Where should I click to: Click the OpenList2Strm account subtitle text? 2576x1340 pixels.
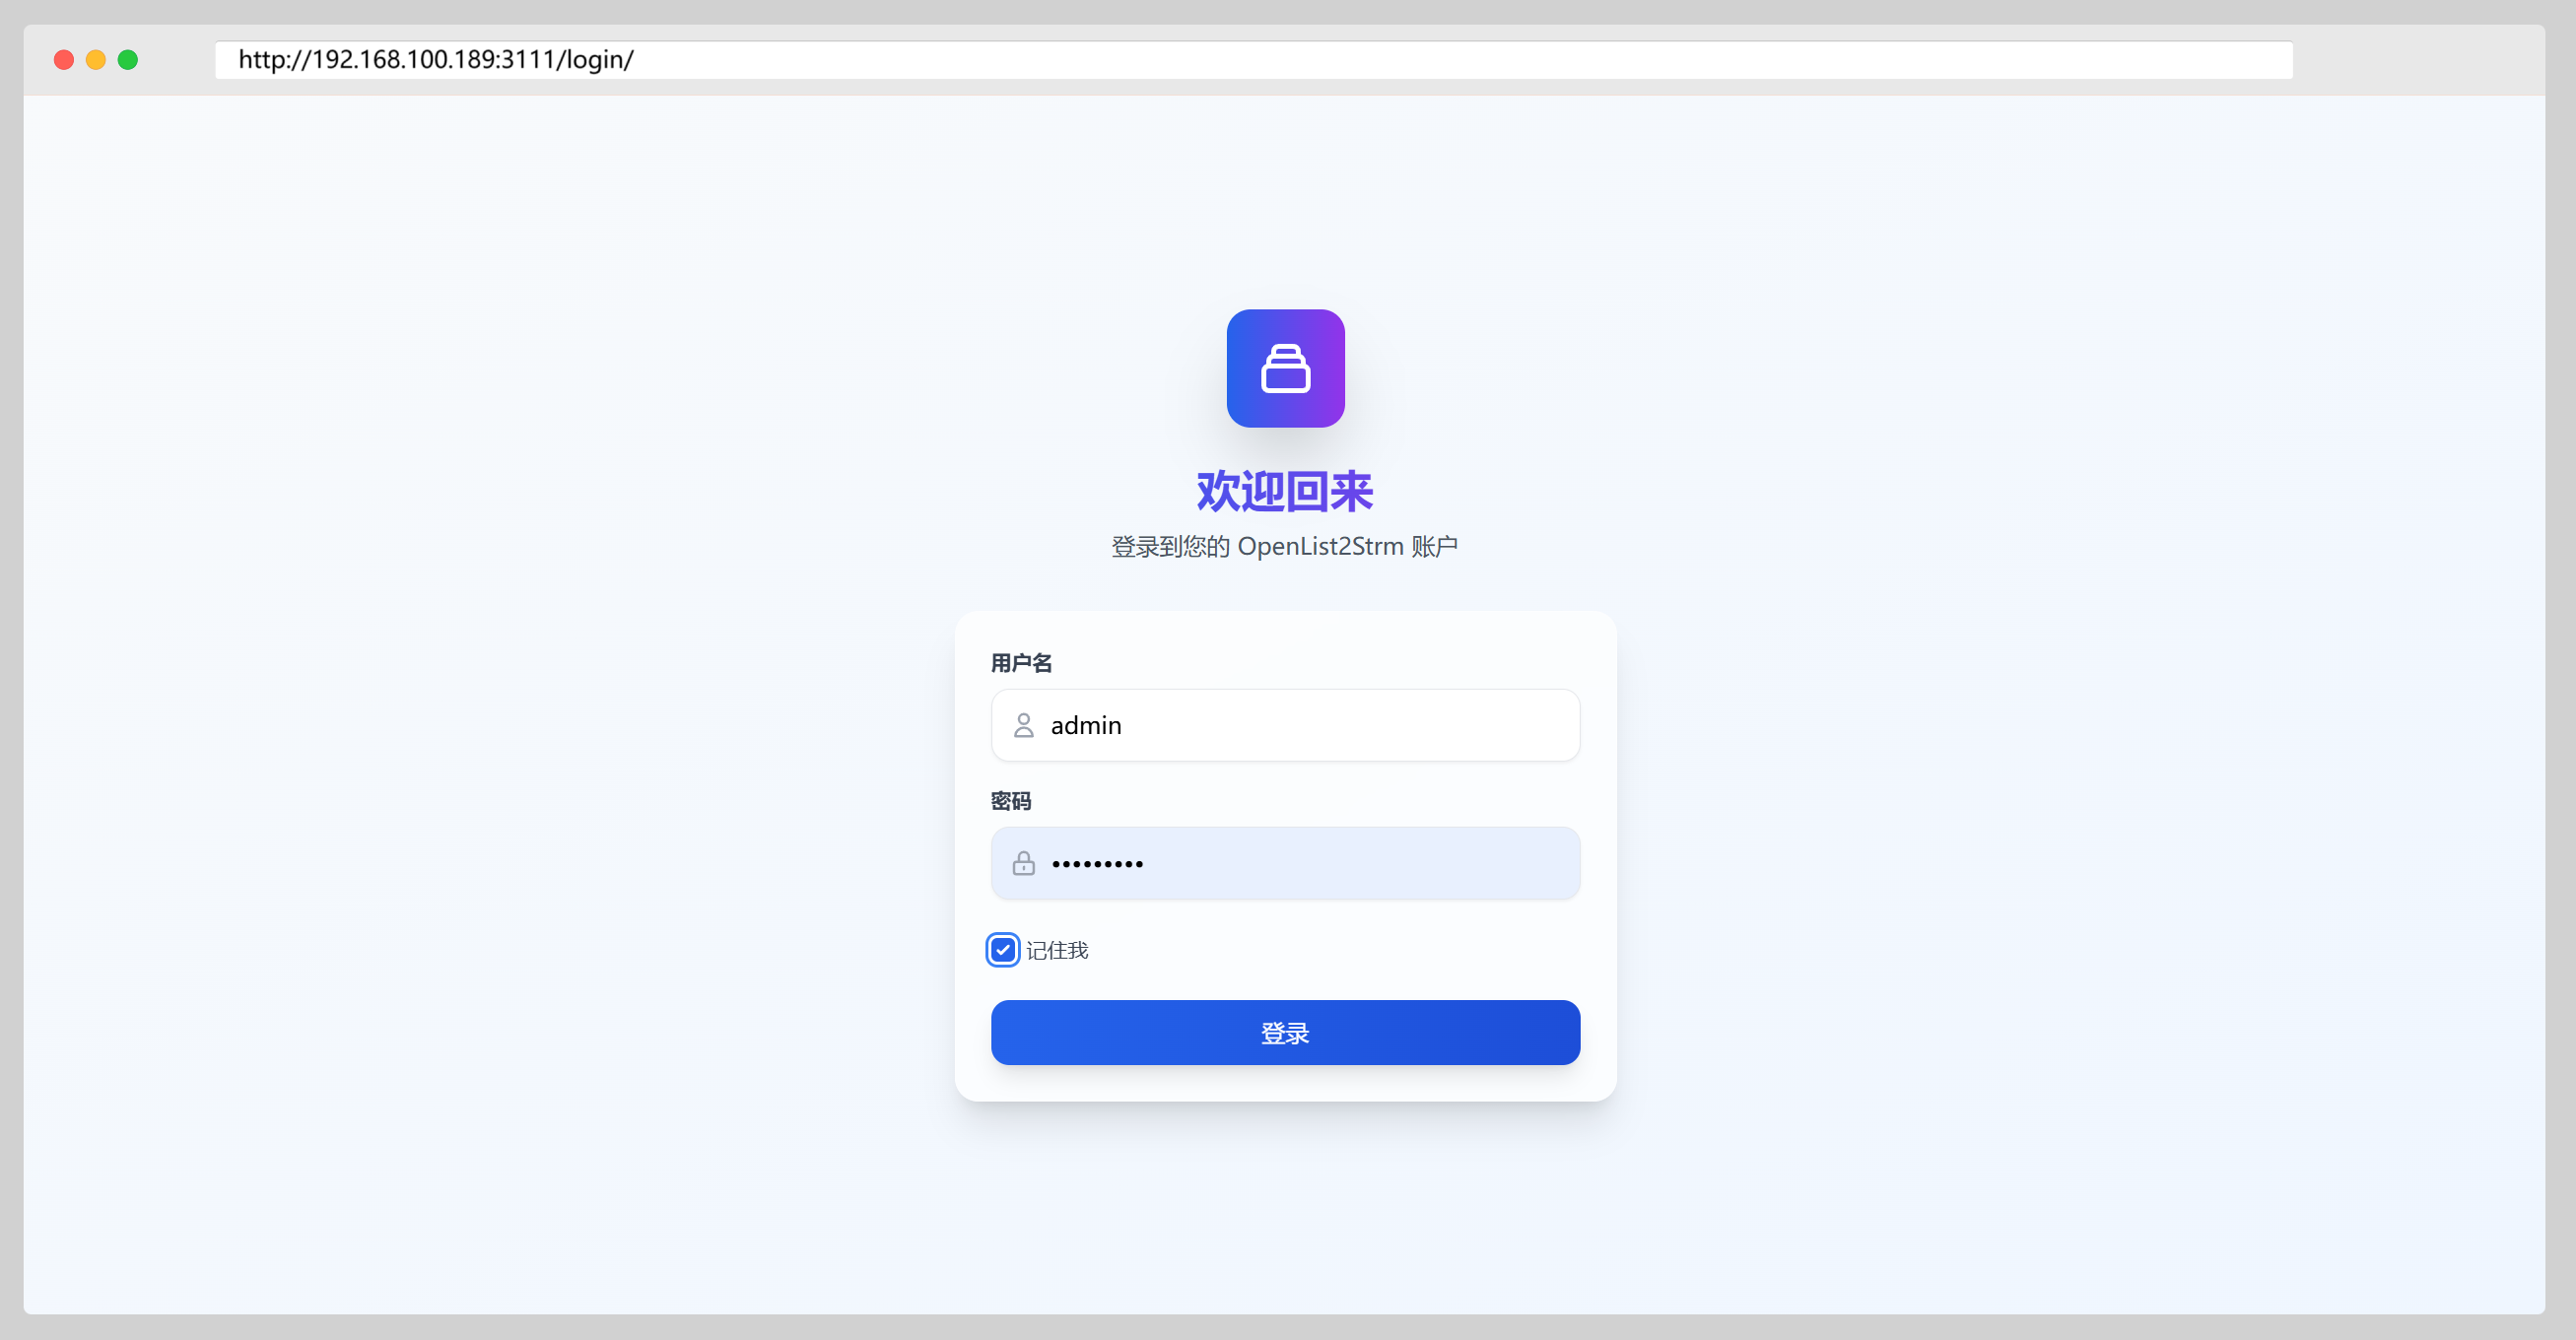[x=1285, y=546]
